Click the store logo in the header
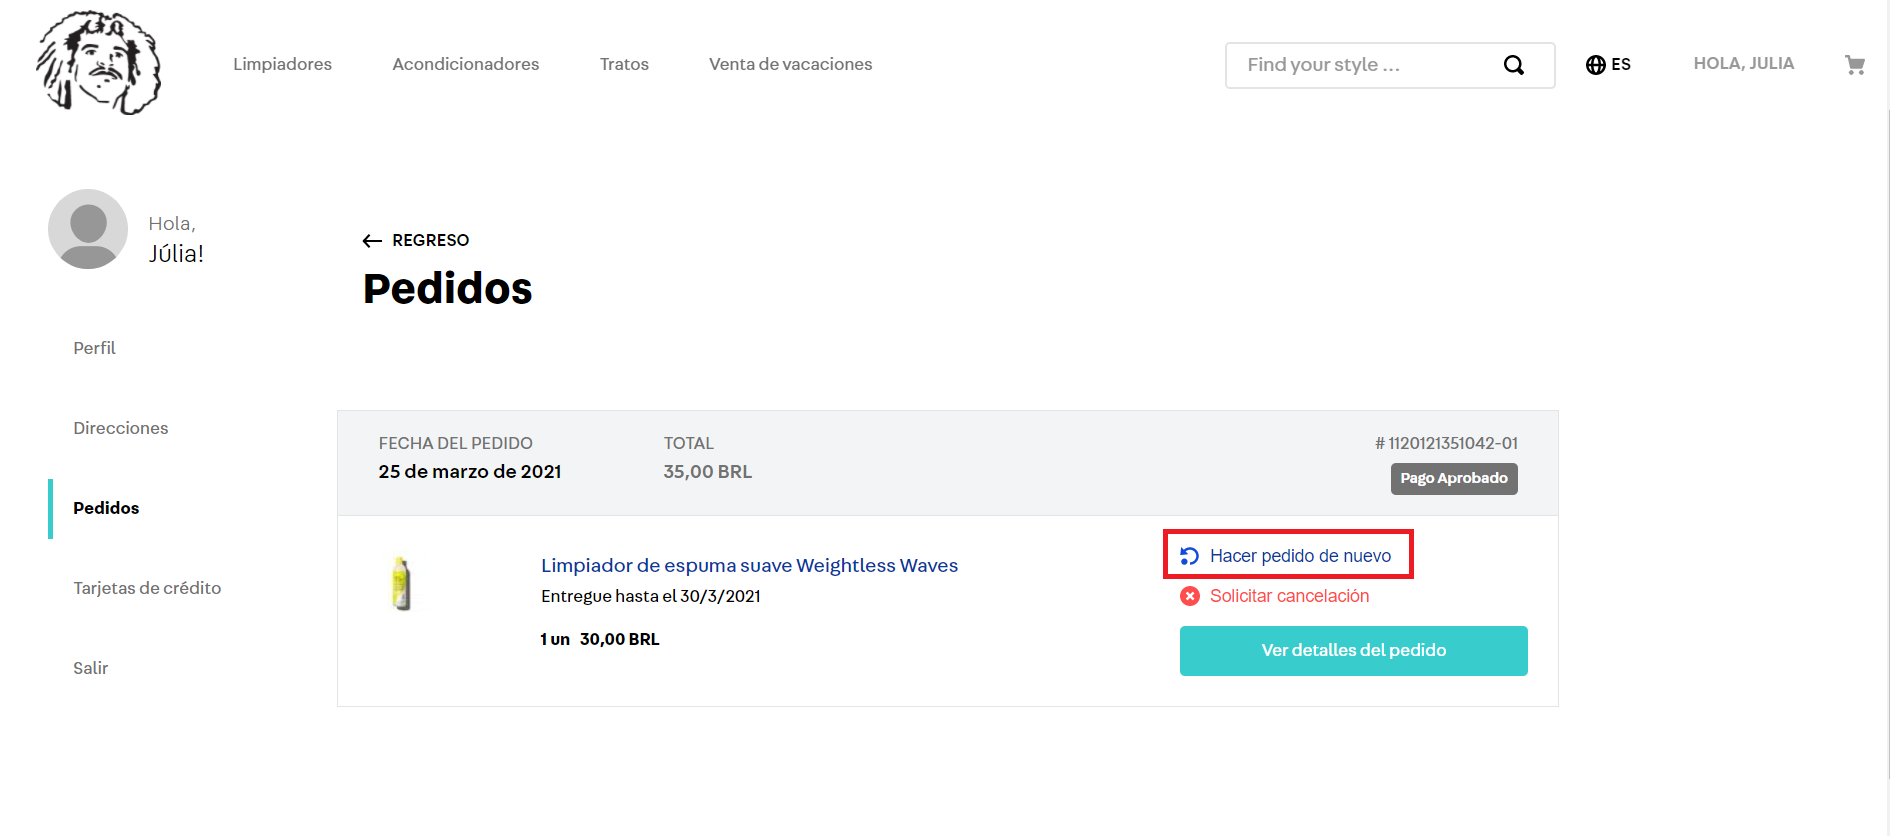The width and height of the screenshot is (1890, 836). [98, 63]
